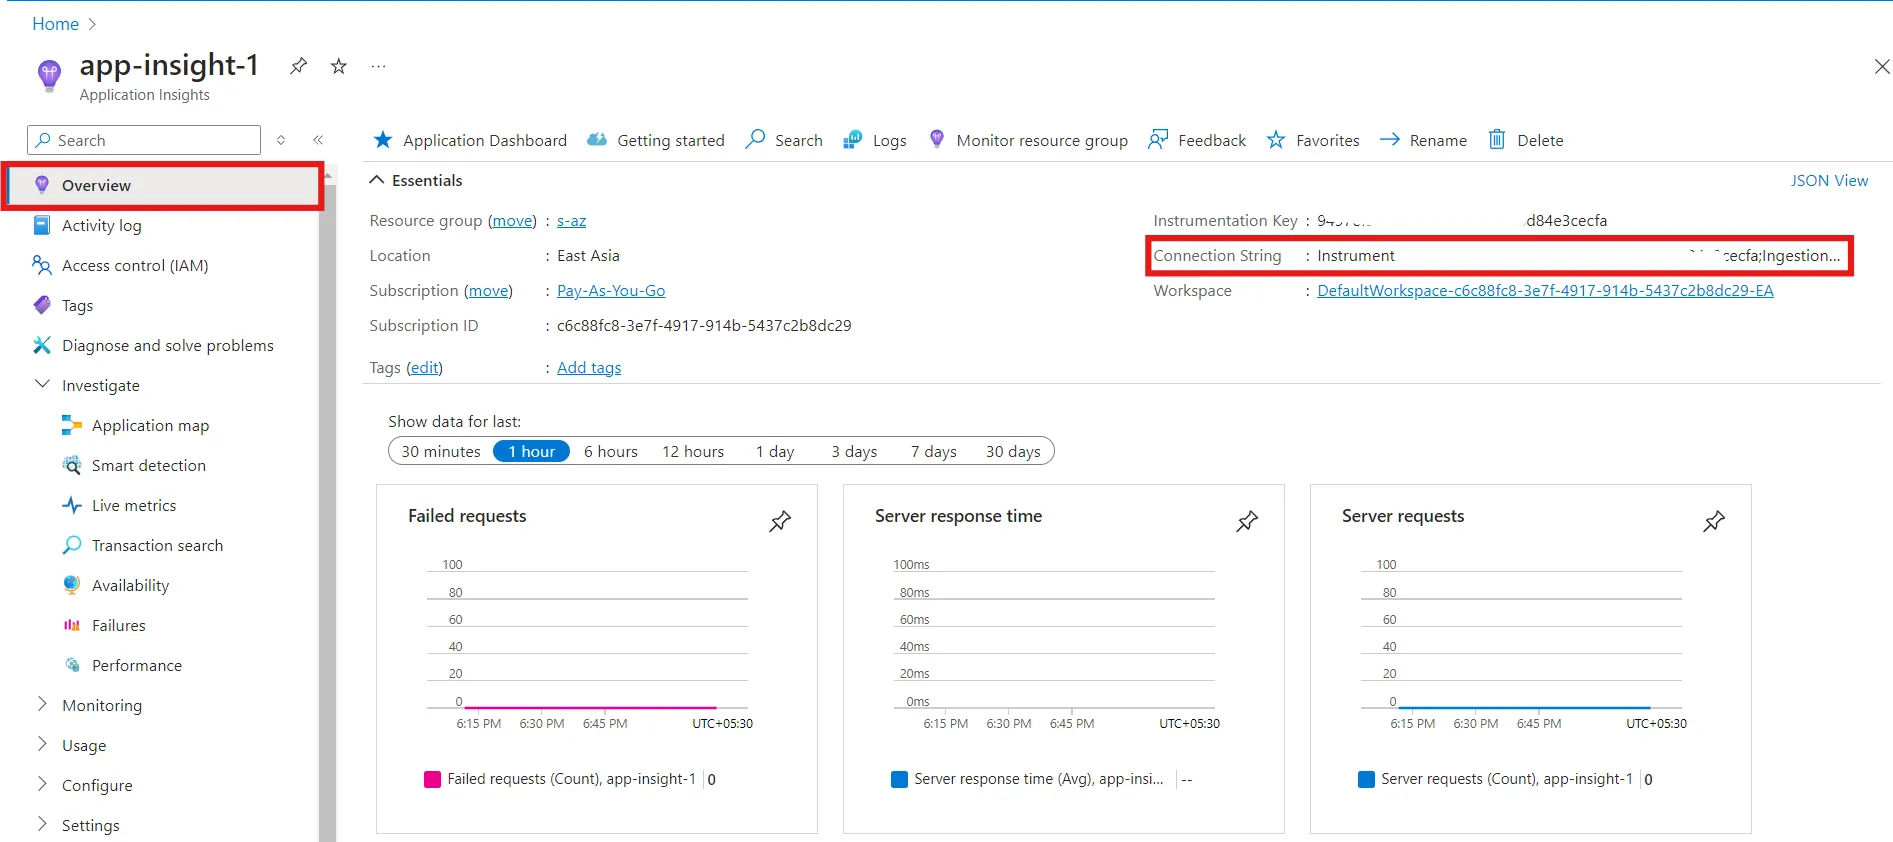Viewport: 1893px width, 842px height.
Task: Open the Pay-As-You-Go subscription link
Action: (x=611, y=291)
